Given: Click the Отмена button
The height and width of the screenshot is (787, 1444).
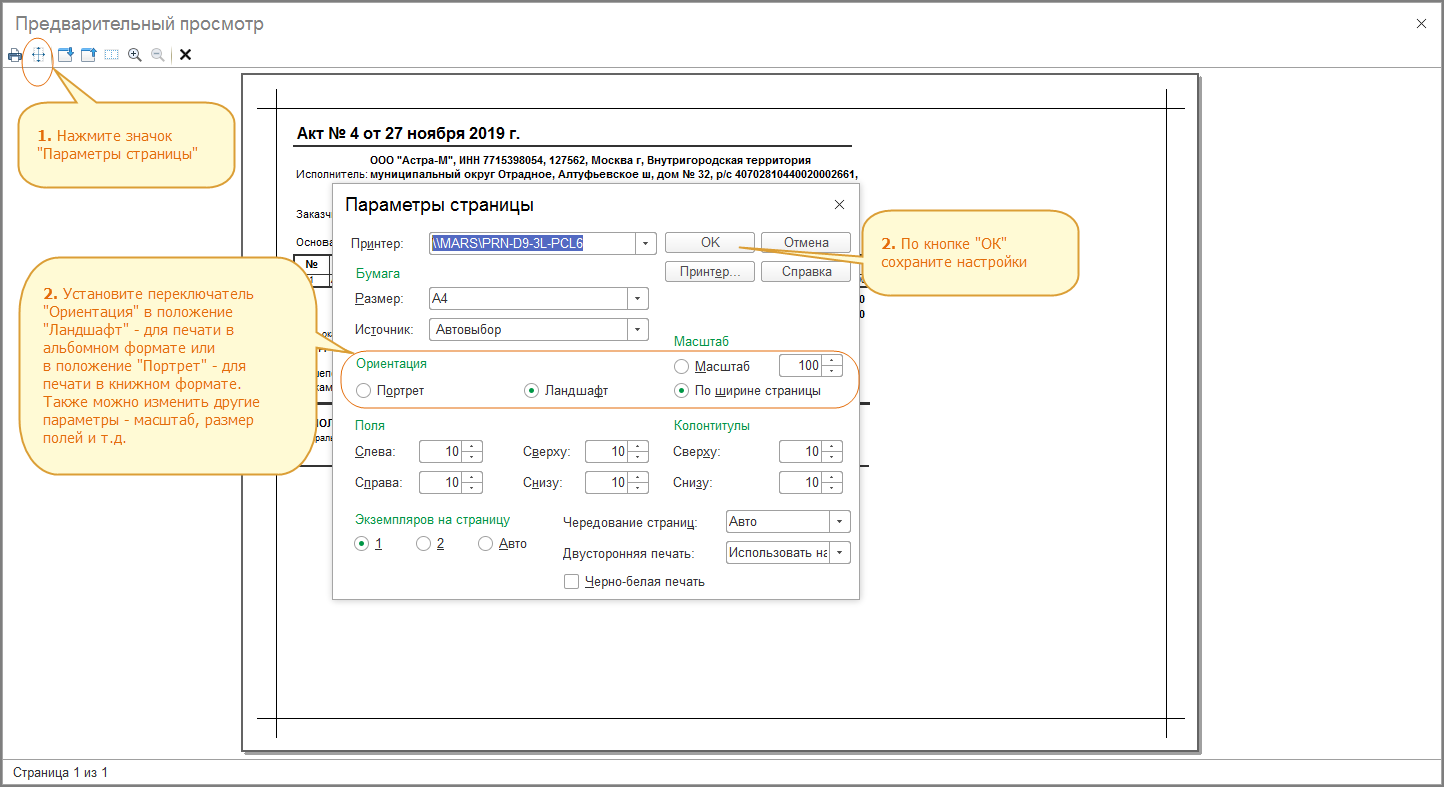Looking at the screenshot, I should tap(806, 242).
